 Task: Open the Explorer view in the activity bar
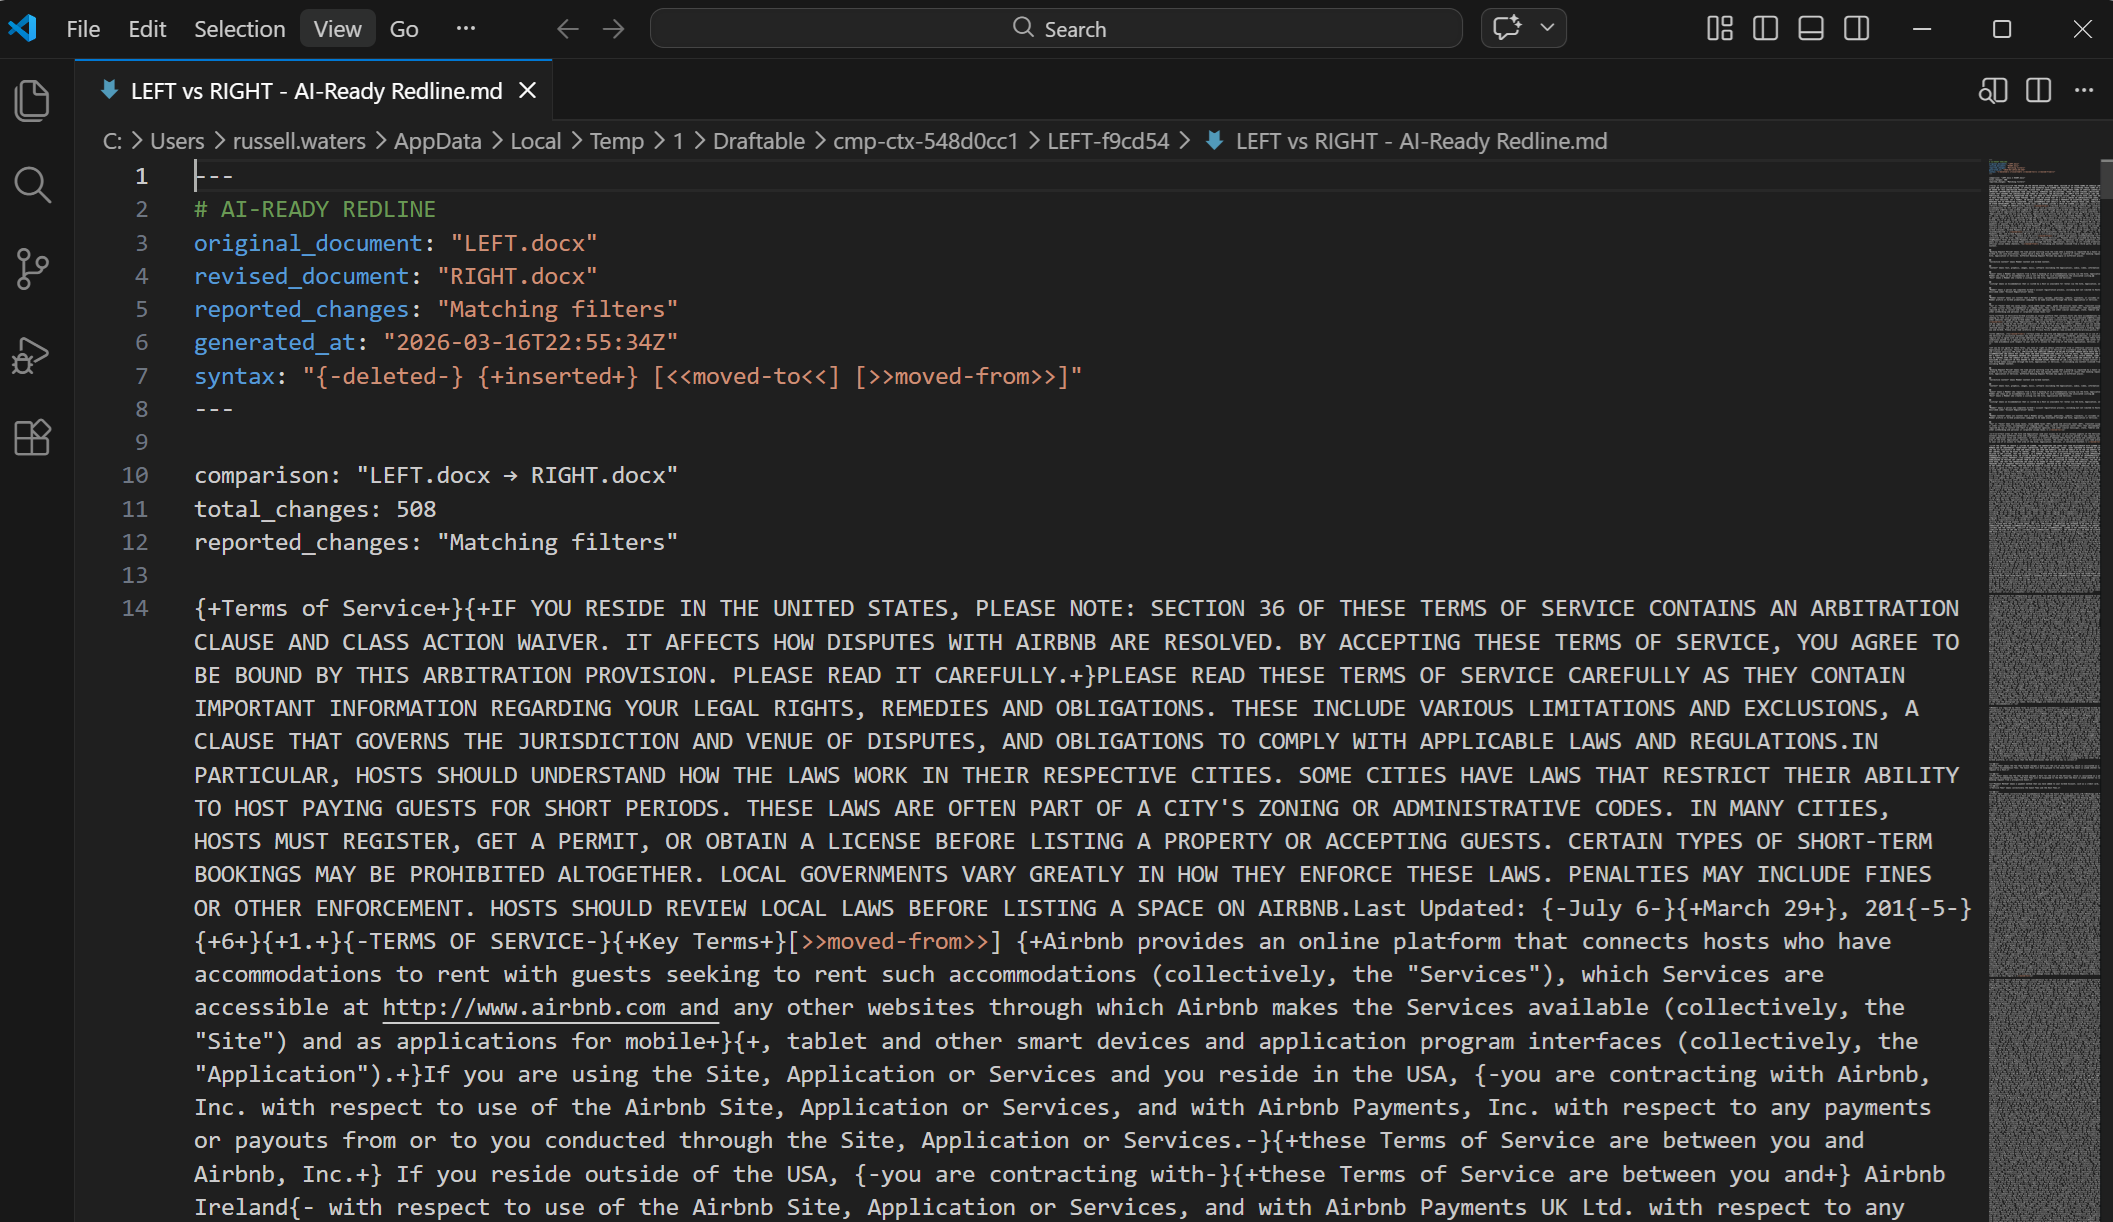click(x=33, y=100)
